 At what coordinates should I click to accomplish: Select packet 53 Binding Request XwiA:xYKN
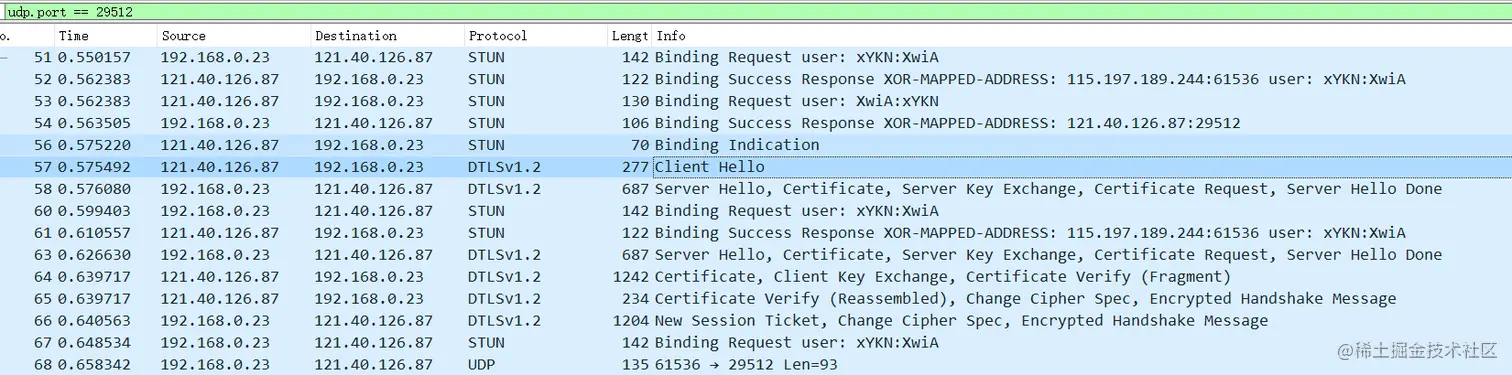[756, 101]
